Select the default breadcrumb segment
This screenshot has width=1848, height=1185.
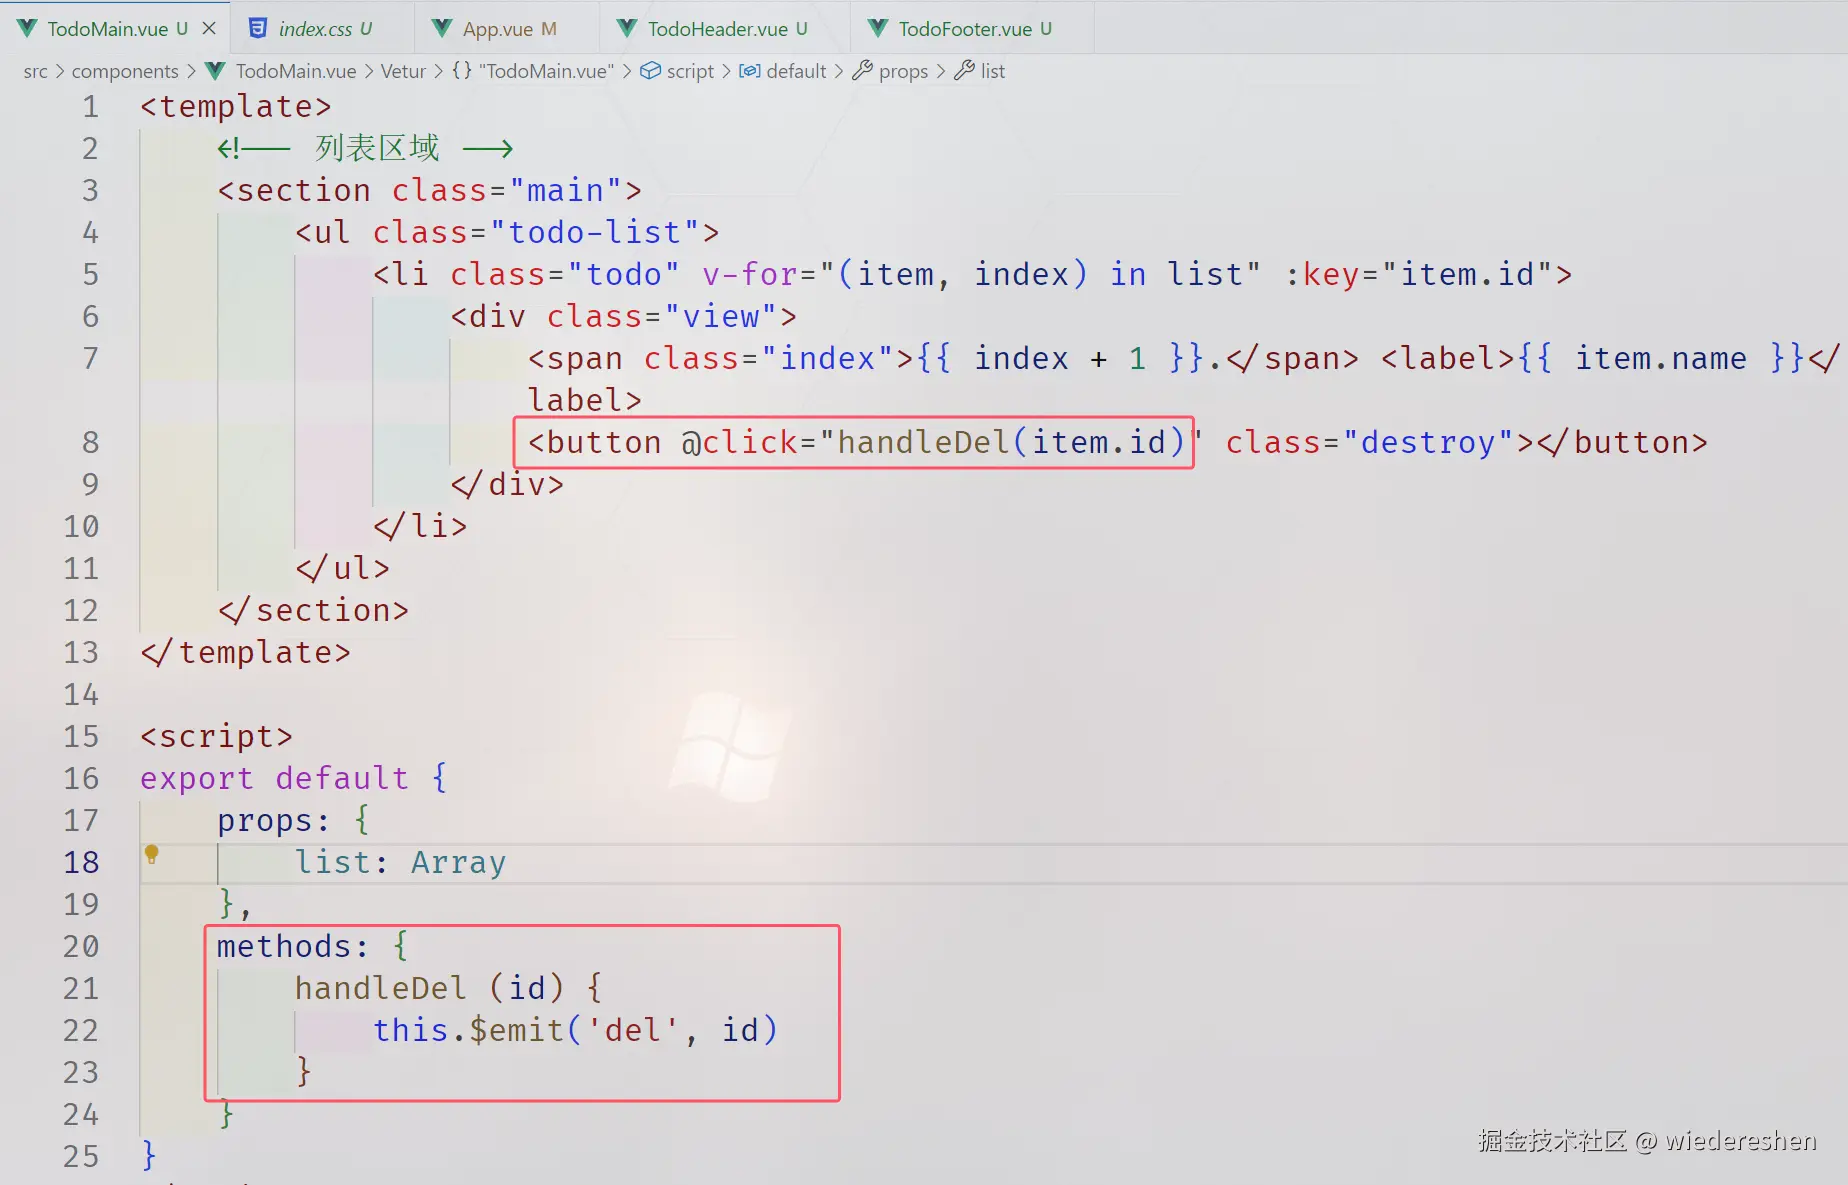click(796, 71)
